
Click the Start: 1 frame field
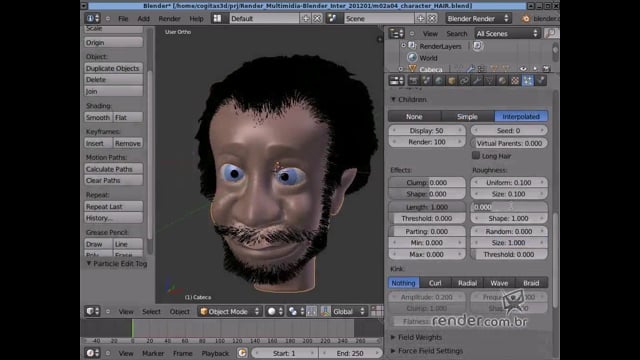(284, 353)
